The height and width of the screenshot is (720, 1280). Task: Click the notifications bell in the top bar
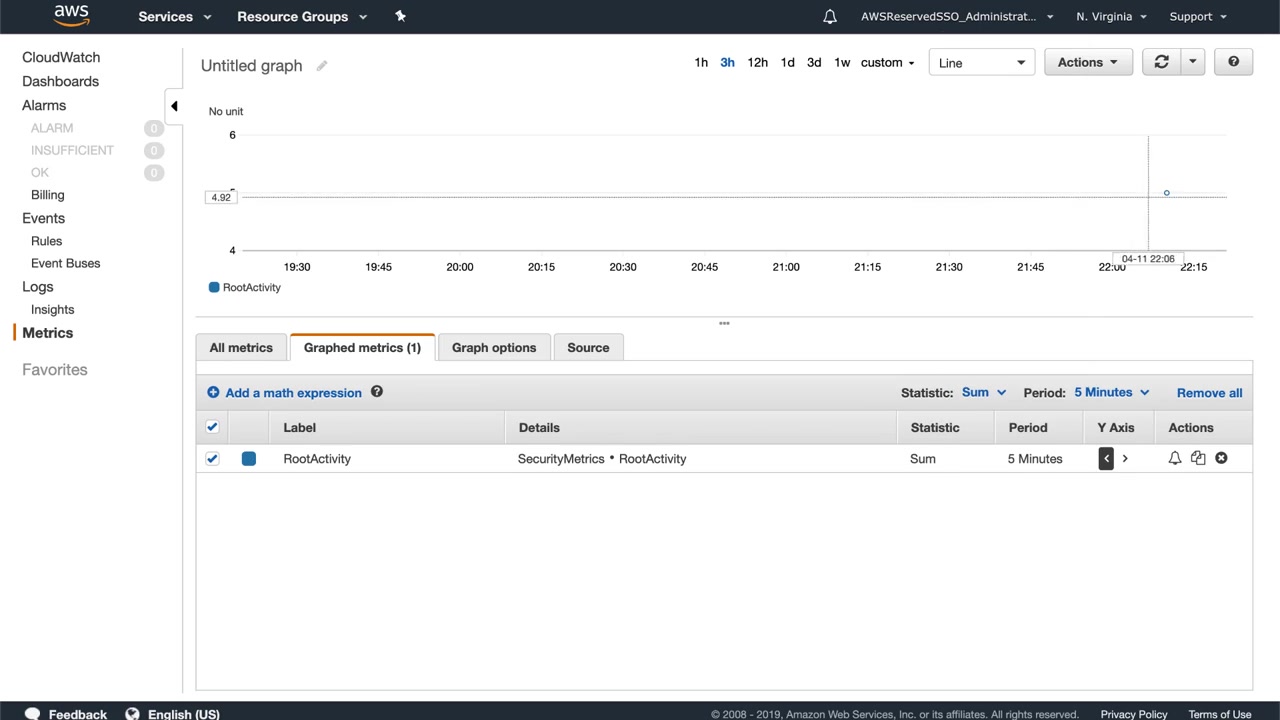point(830,16)
